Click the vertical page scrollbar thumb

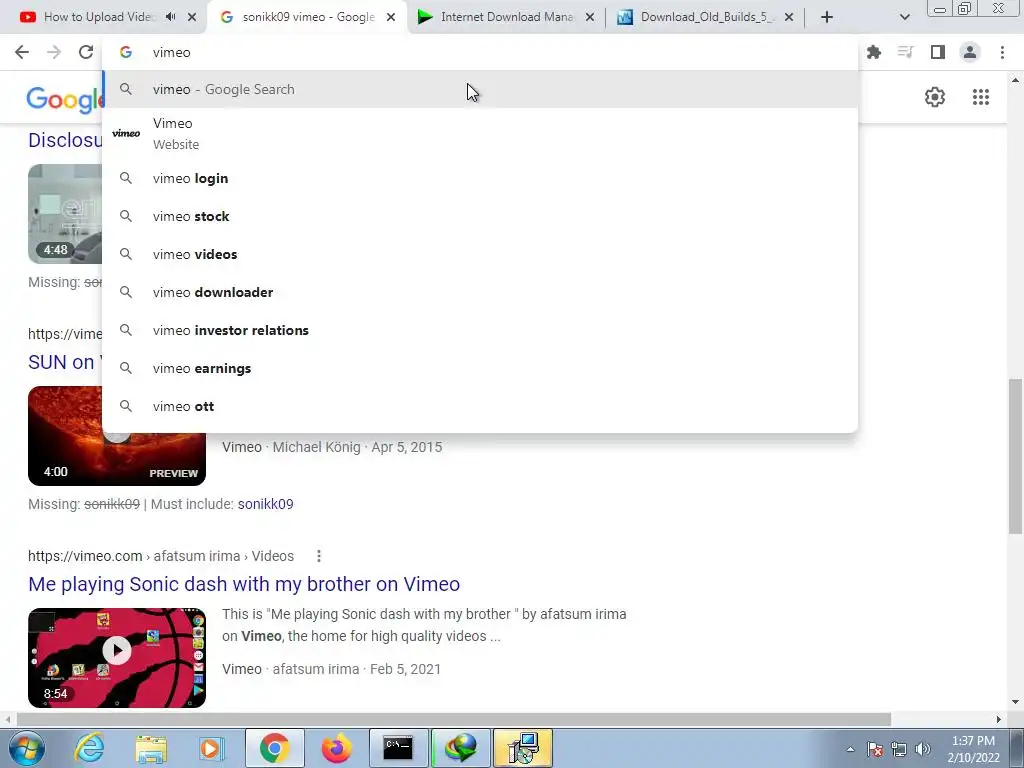point(1016,455)
